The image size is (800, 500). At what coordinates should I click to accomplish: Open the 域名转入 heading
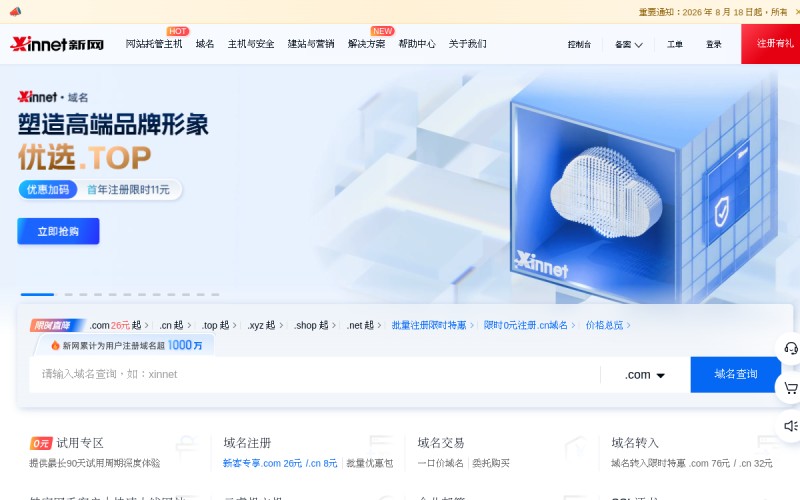(x=635, y=443)
